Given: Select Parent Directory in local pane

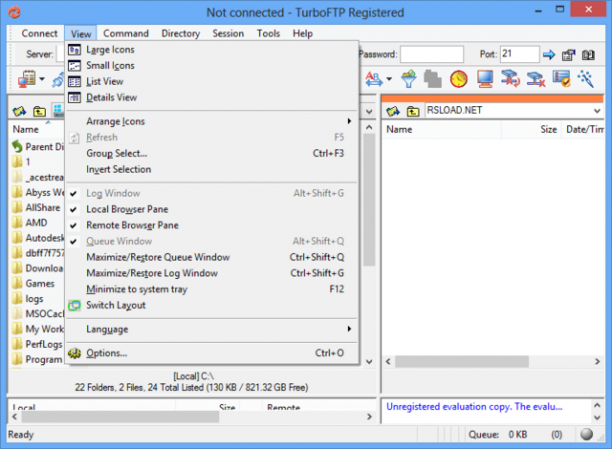Looking at the screenshot, I should pyautogui.click(x=38, y=147).
